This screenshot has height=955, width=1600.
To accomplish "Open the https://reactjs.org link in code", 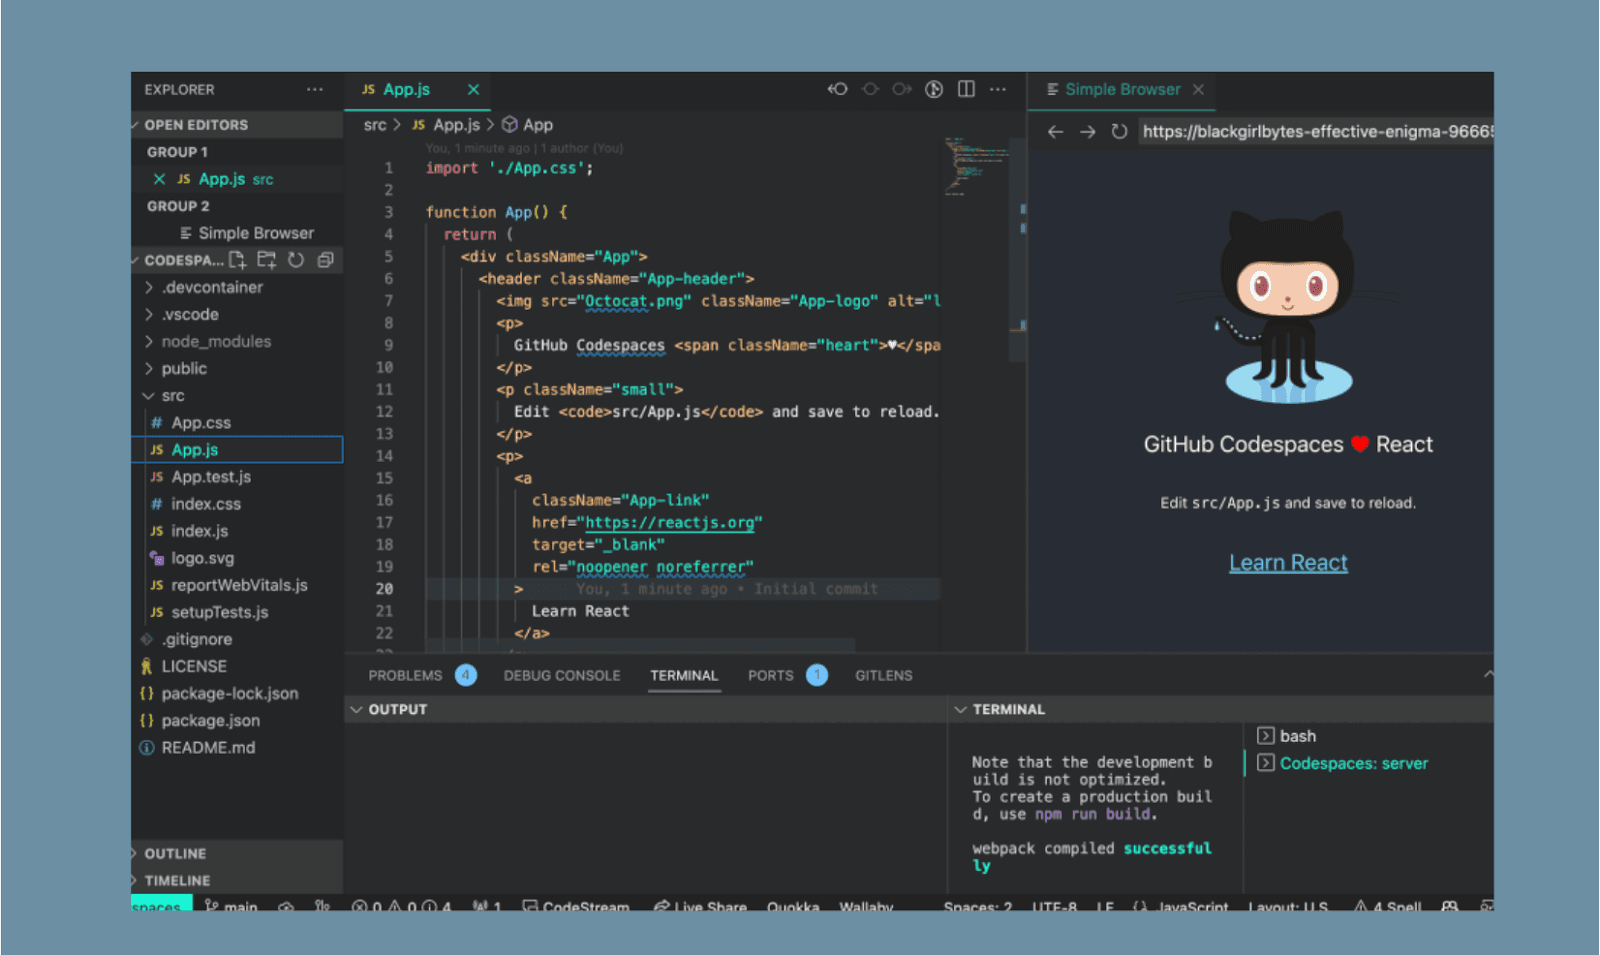I will [x=670, y=522].
